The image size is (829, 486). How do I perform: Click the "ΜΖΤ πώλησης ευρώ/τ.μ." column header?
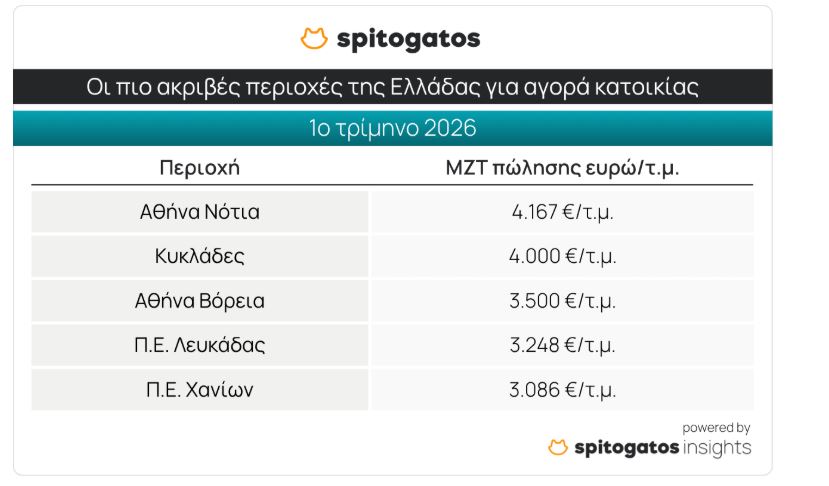click(x=562, y=167)
